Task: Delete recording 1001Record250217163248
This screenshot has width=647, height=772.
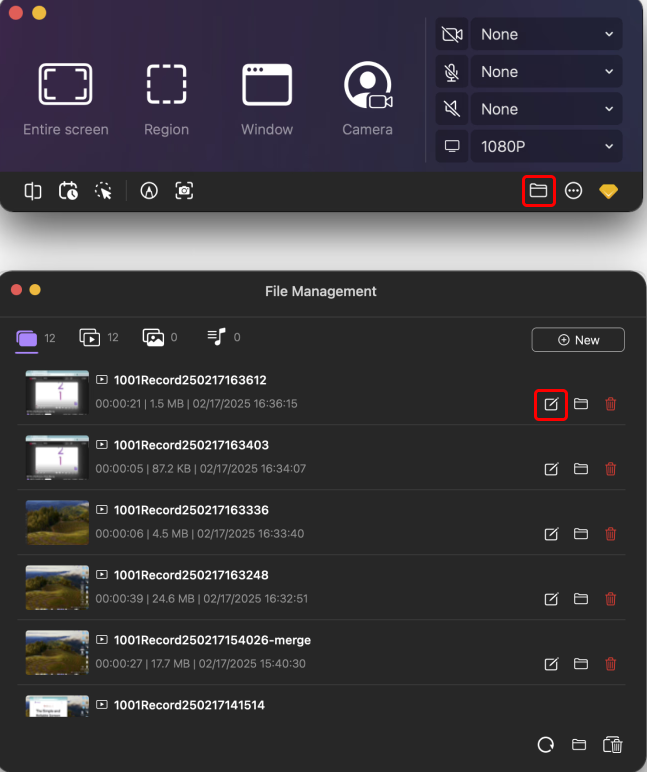Action: pyautogui.click(x=611, y=599)
